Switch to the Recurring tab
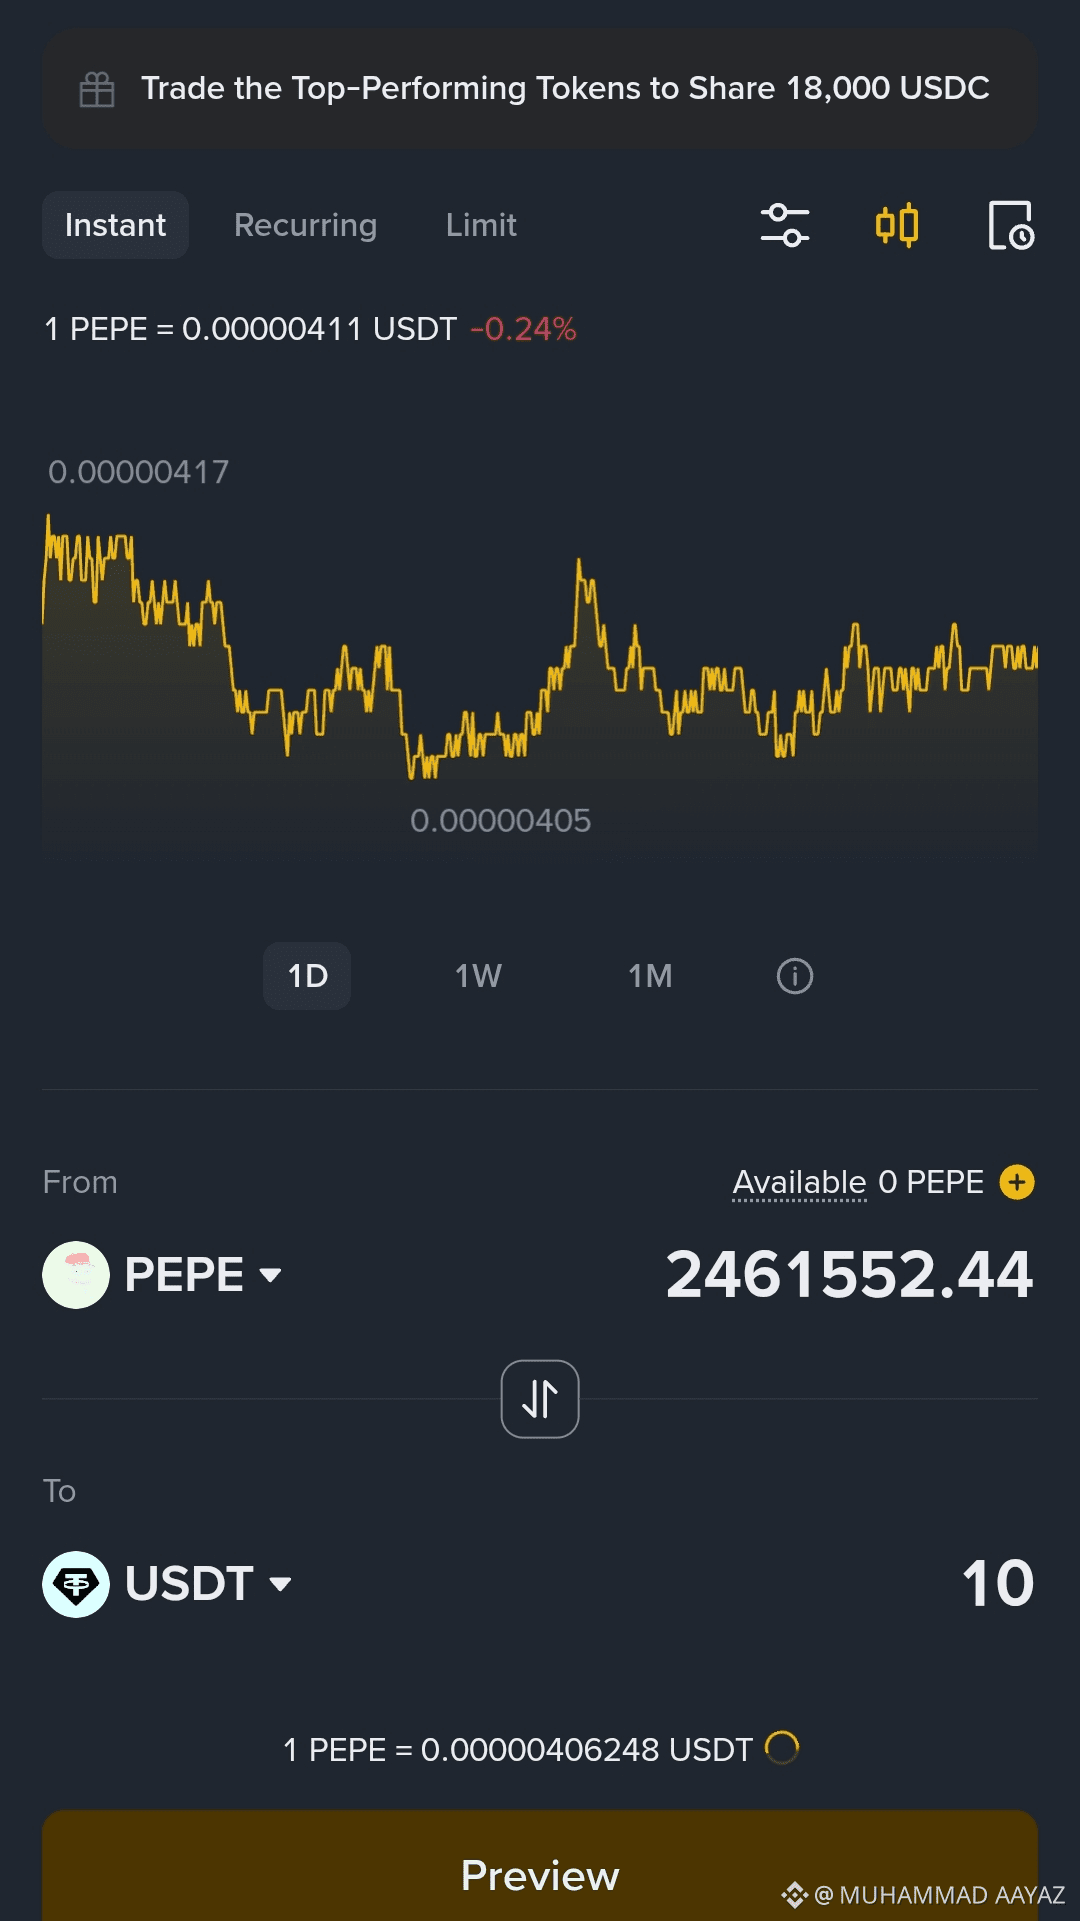This screenshot has height=1921, width=1080. coord(305,225)
